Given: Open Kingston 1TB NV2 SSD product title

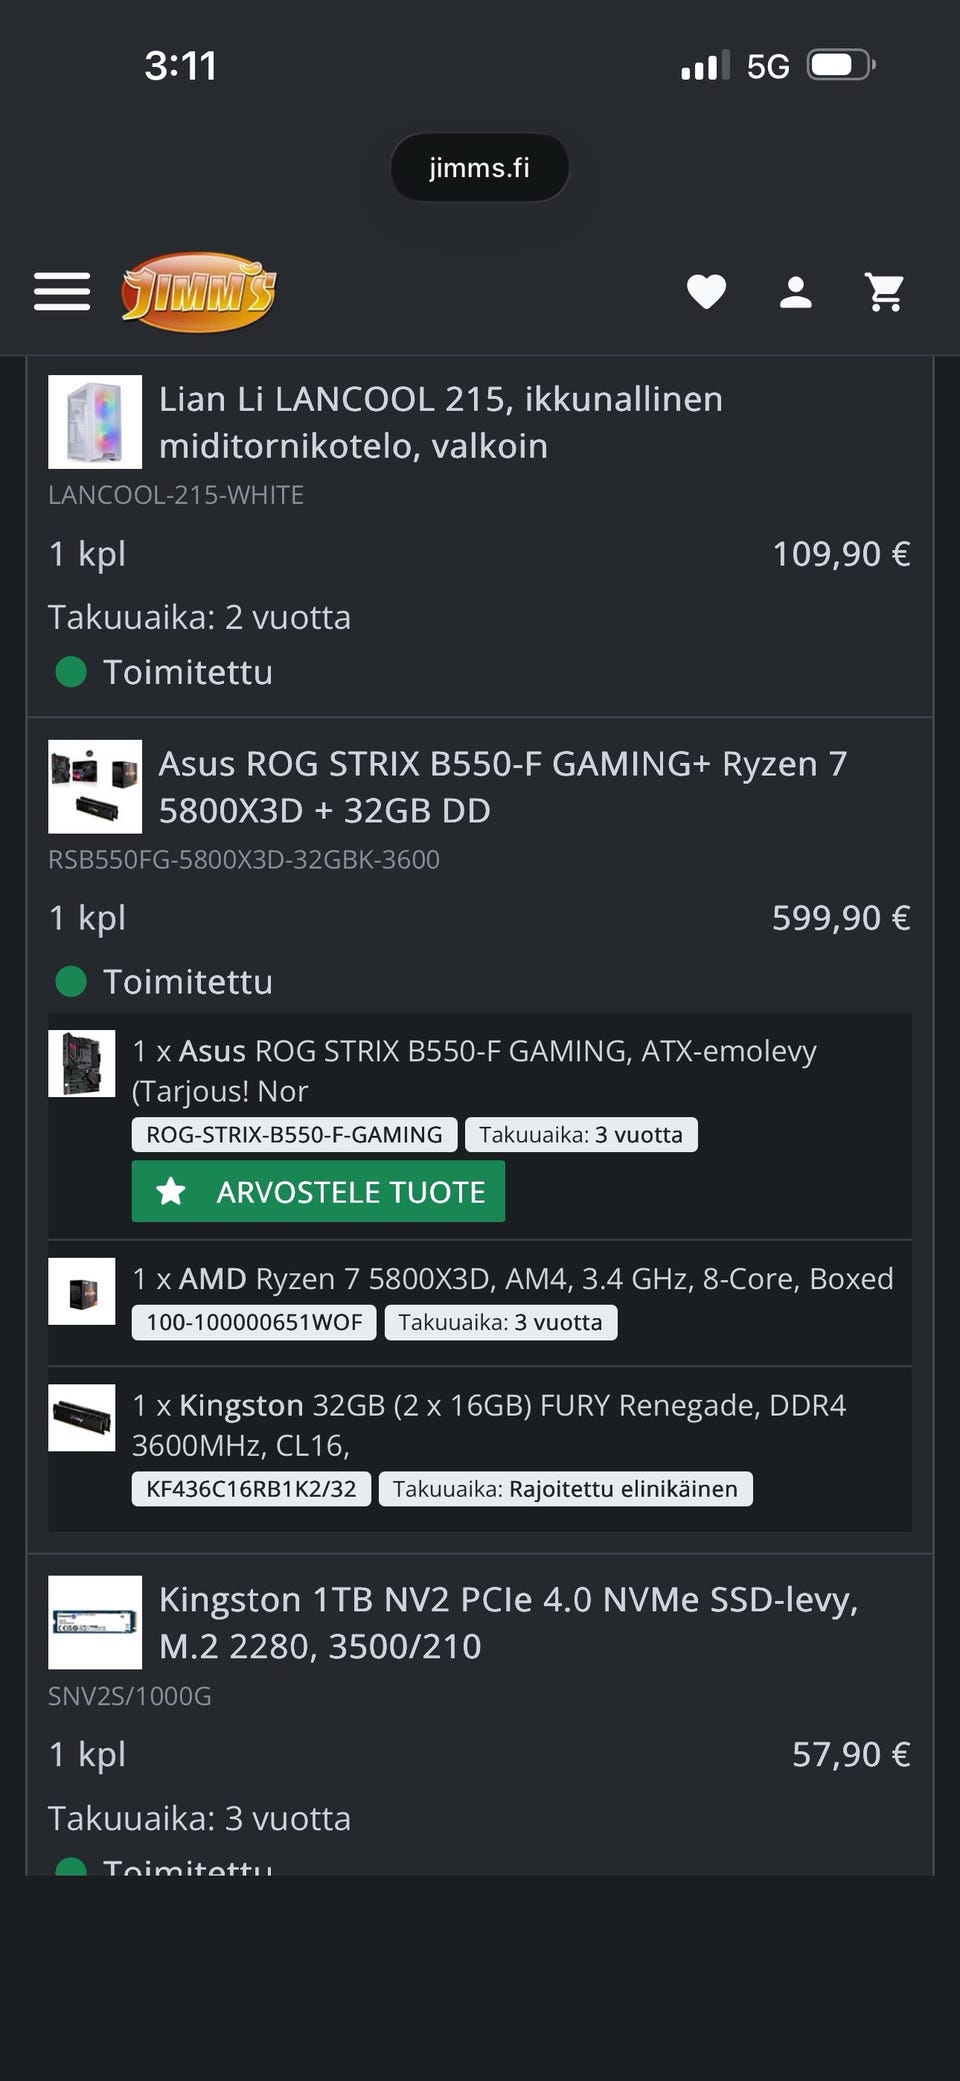Looking at the screenshot, I should 508,1622.
